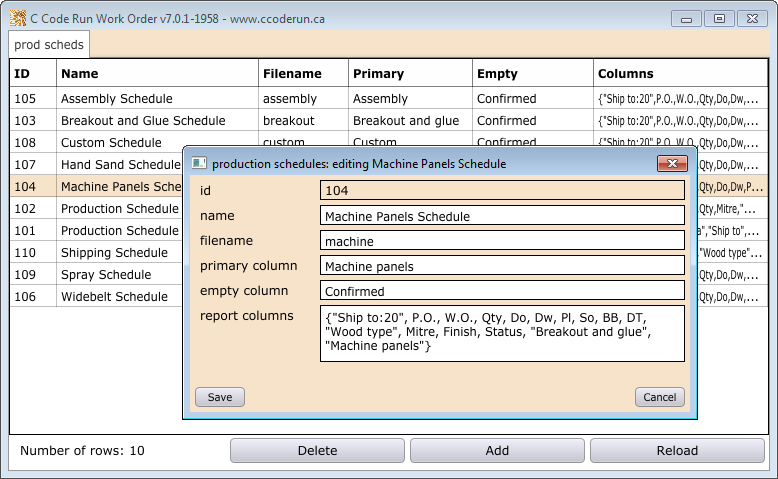The width and height of the screenshot is (778, 479).
Task: Close the C Code Run Work Order window
Action: tap(752, 19)
